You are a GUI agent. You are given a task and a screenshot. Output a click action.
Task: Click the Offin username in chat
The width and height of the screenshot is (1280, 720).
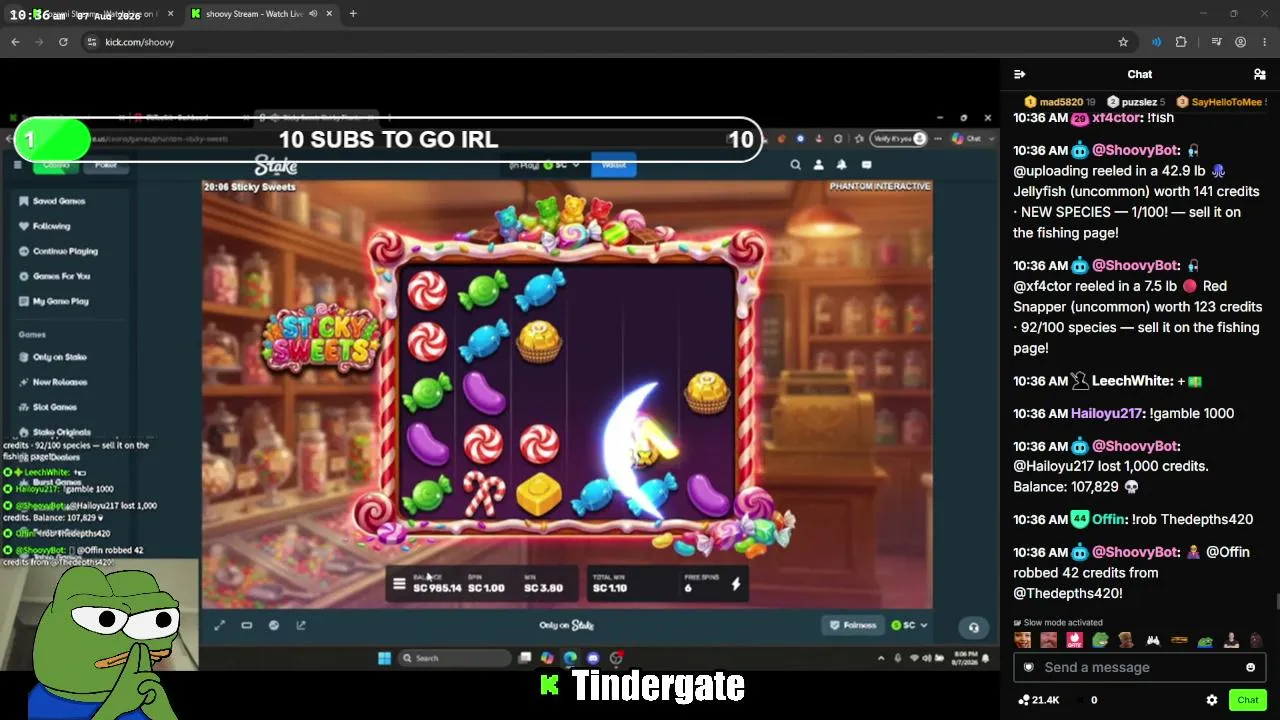[x=1109, y=519]
